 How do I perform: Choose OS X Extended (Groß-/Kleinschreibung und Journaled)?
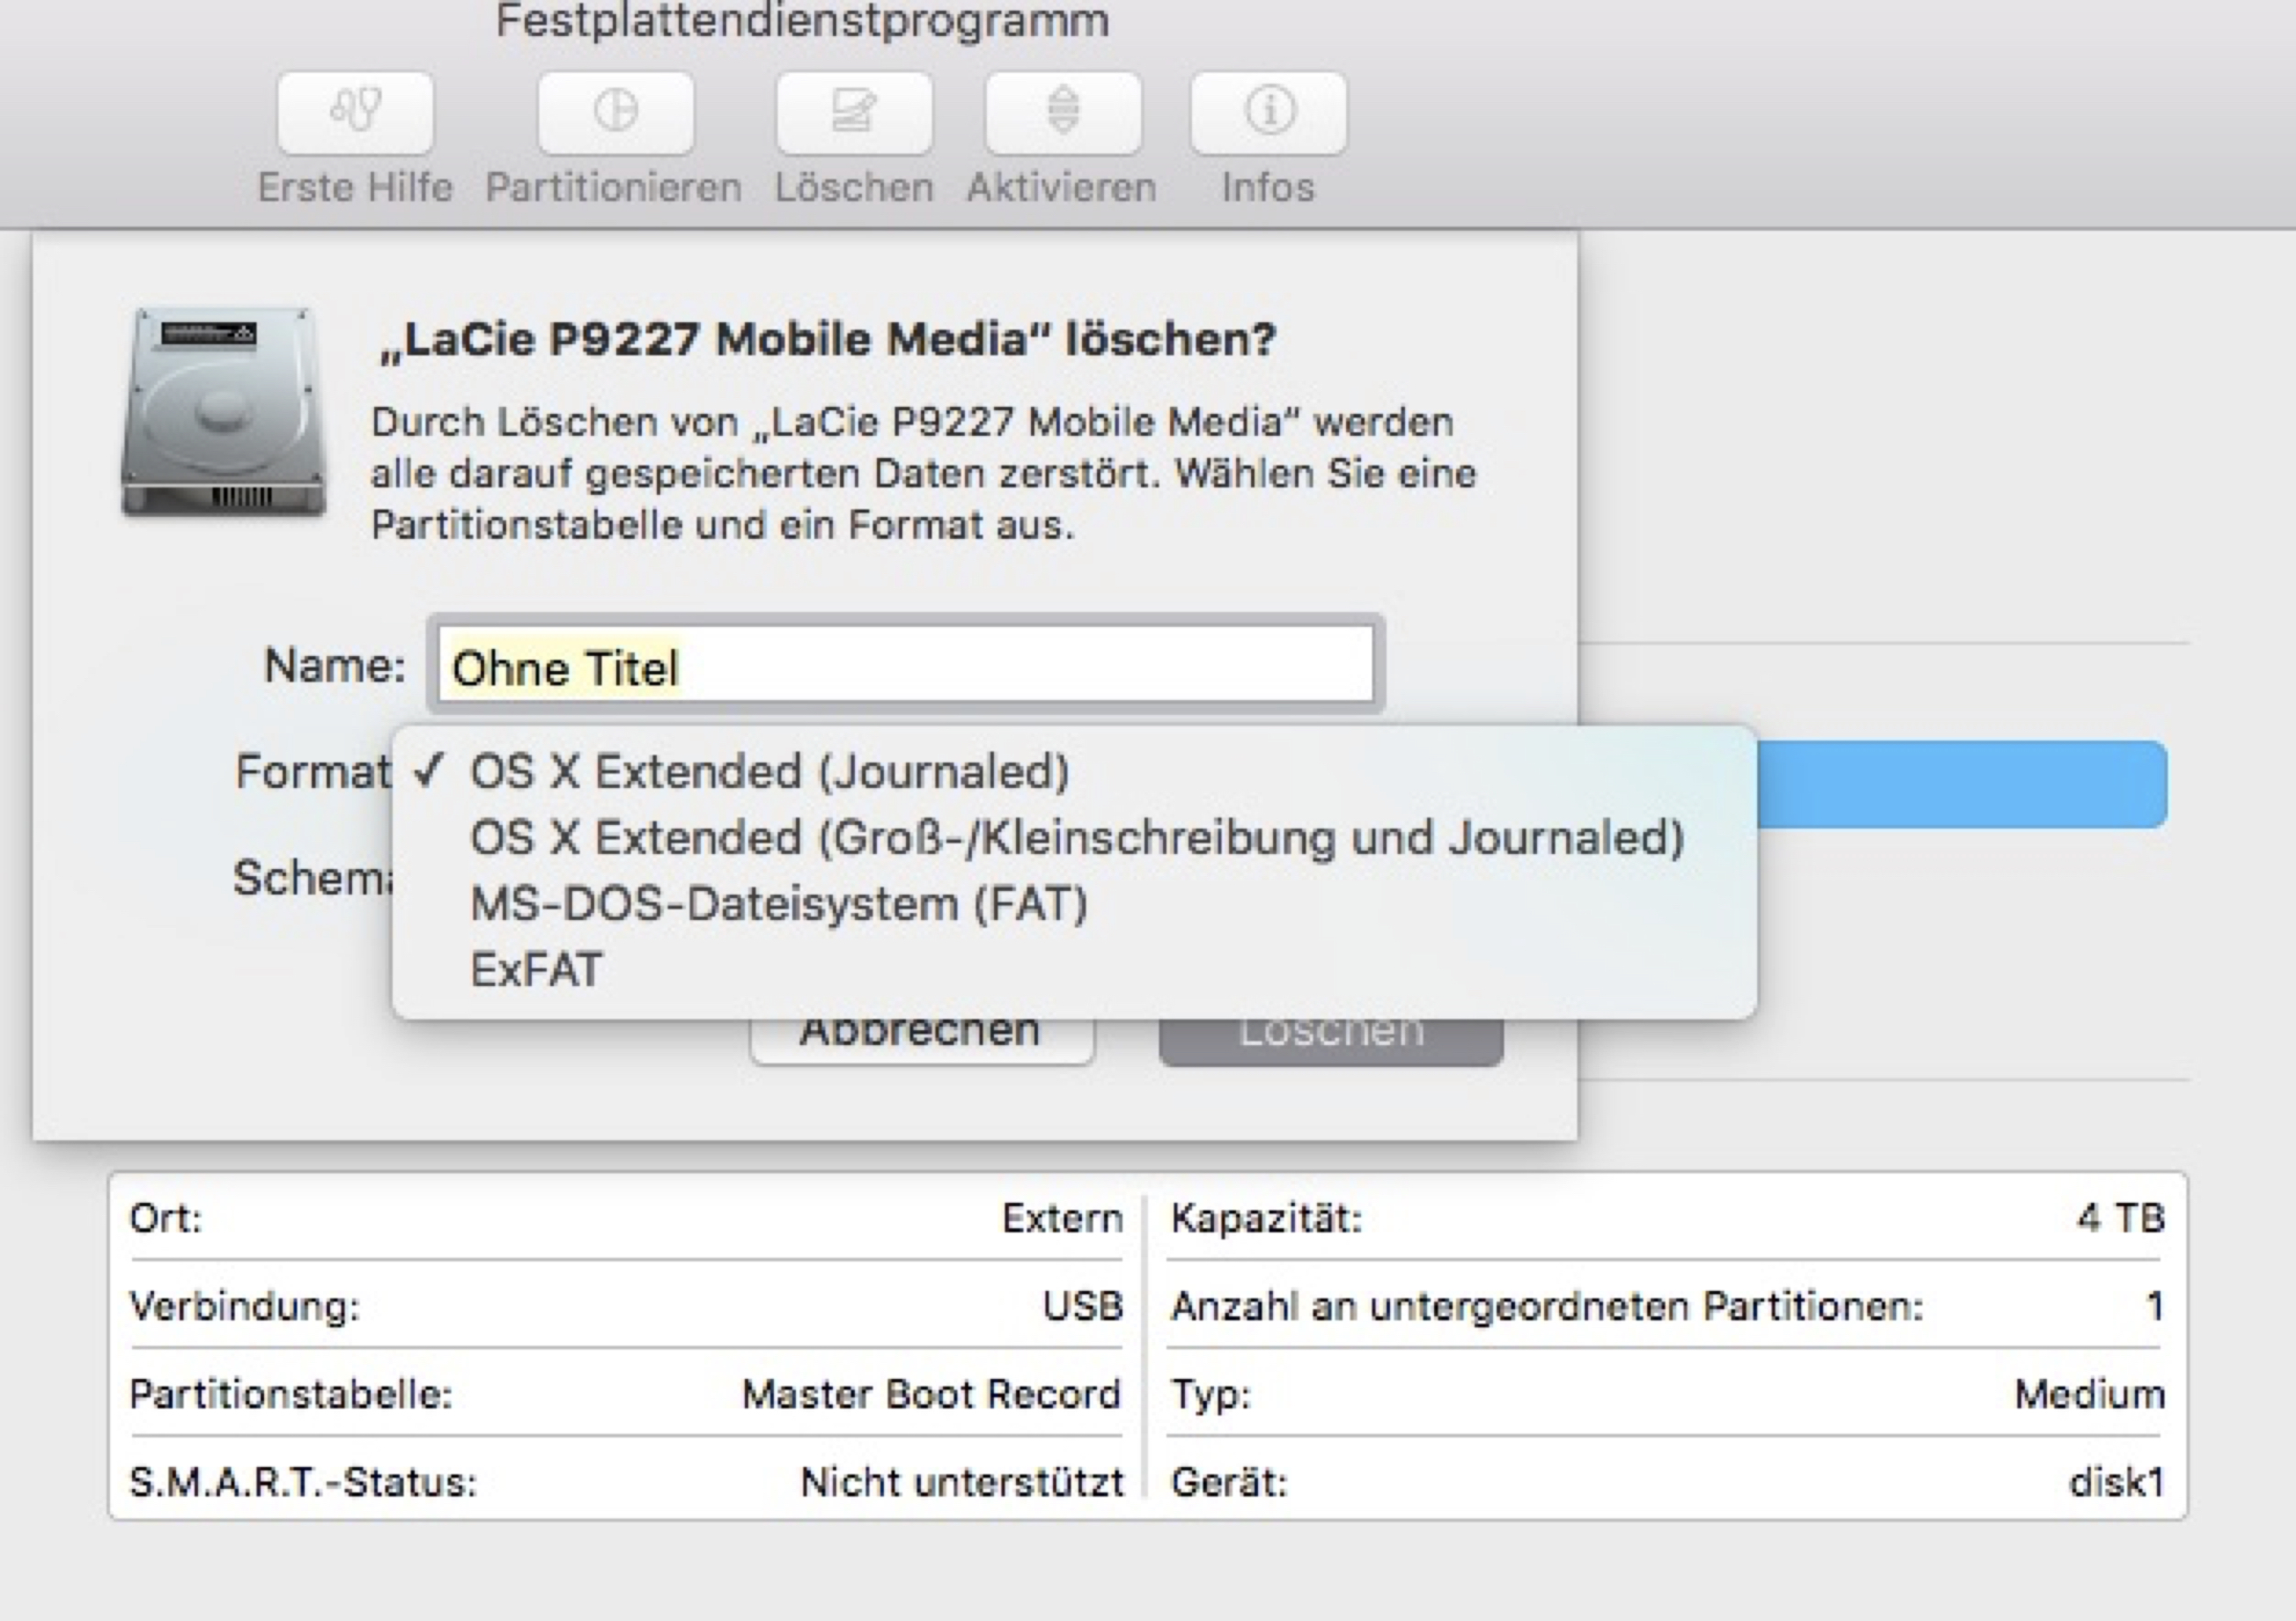(x=1074, y=838)
